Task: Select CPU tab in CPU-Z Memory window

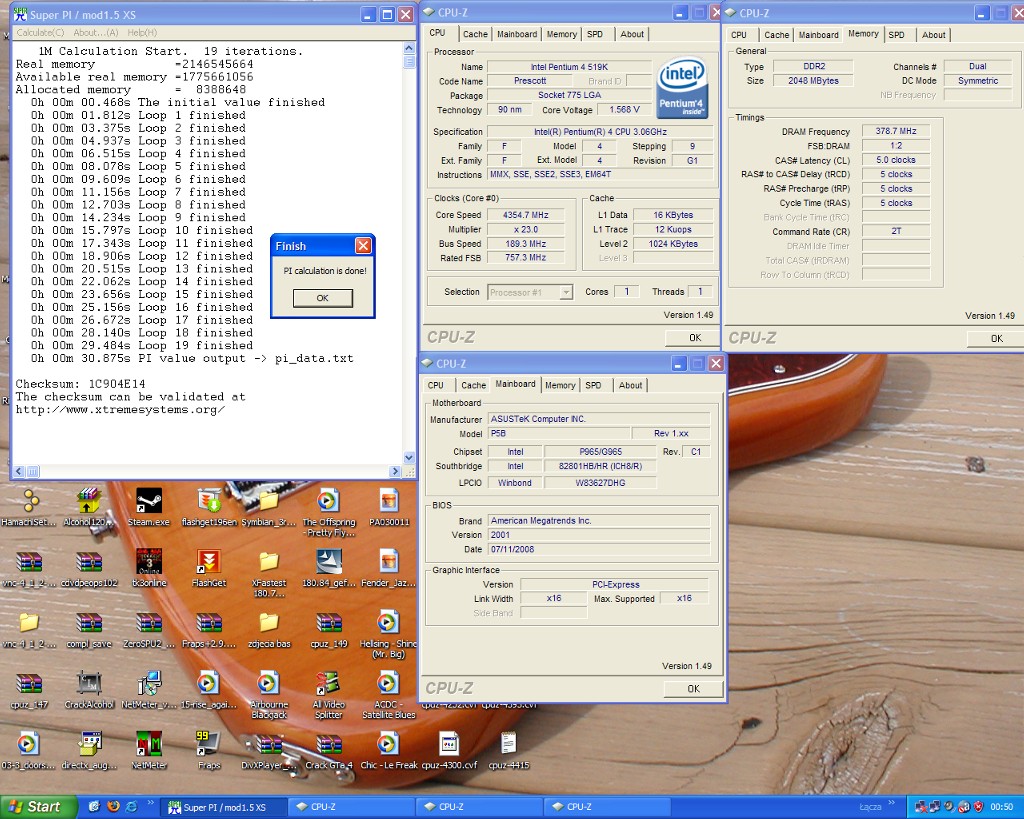Action: [x=739, y=35]
